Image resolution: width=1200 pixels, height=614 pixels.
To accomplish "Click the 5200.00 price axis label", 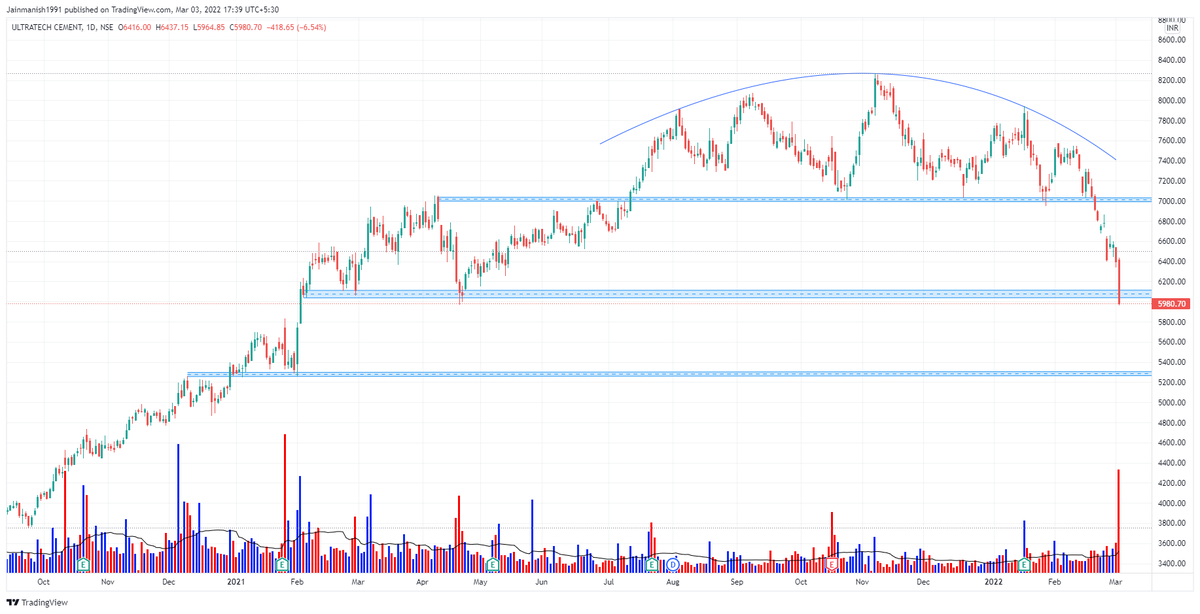I will pos(1174,383).
